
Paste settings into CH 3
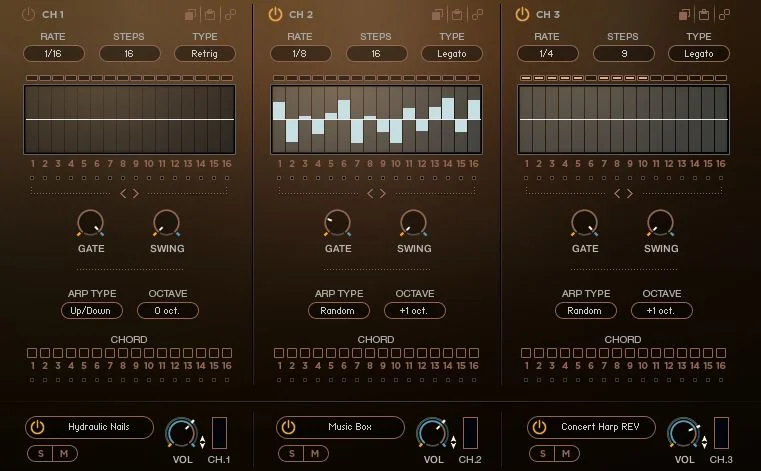[x=704, y=15]
